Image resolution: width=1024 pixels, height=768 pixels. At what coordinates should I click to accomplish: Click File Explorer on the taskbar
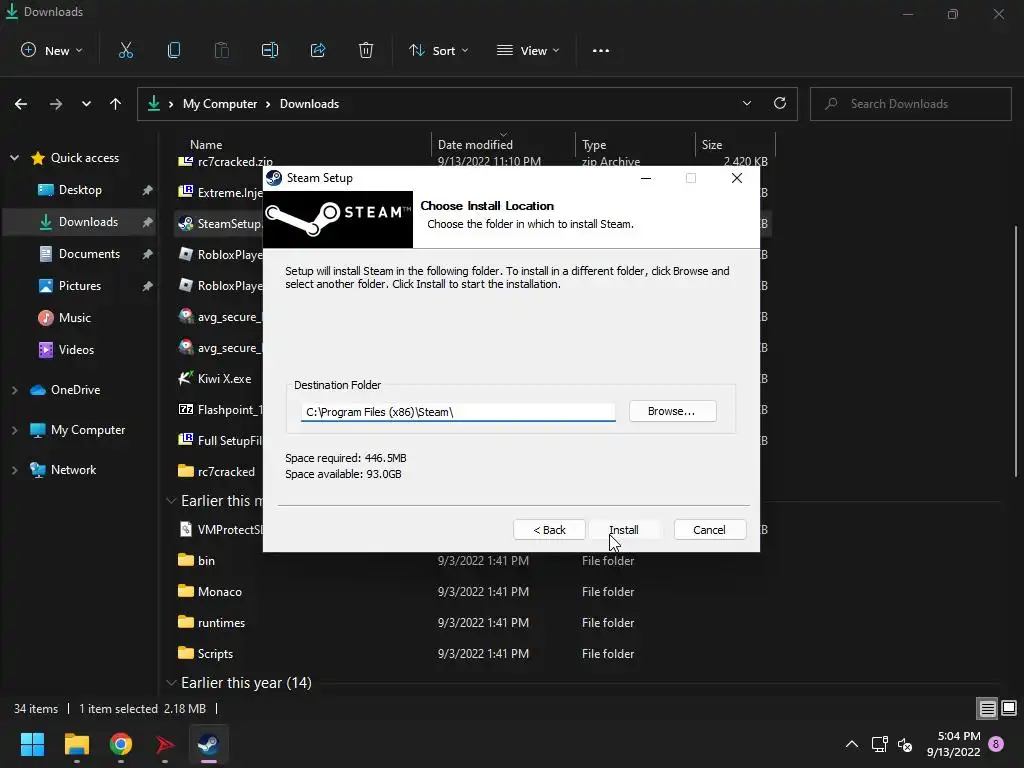pyautogui.click(x=76, y=744)
